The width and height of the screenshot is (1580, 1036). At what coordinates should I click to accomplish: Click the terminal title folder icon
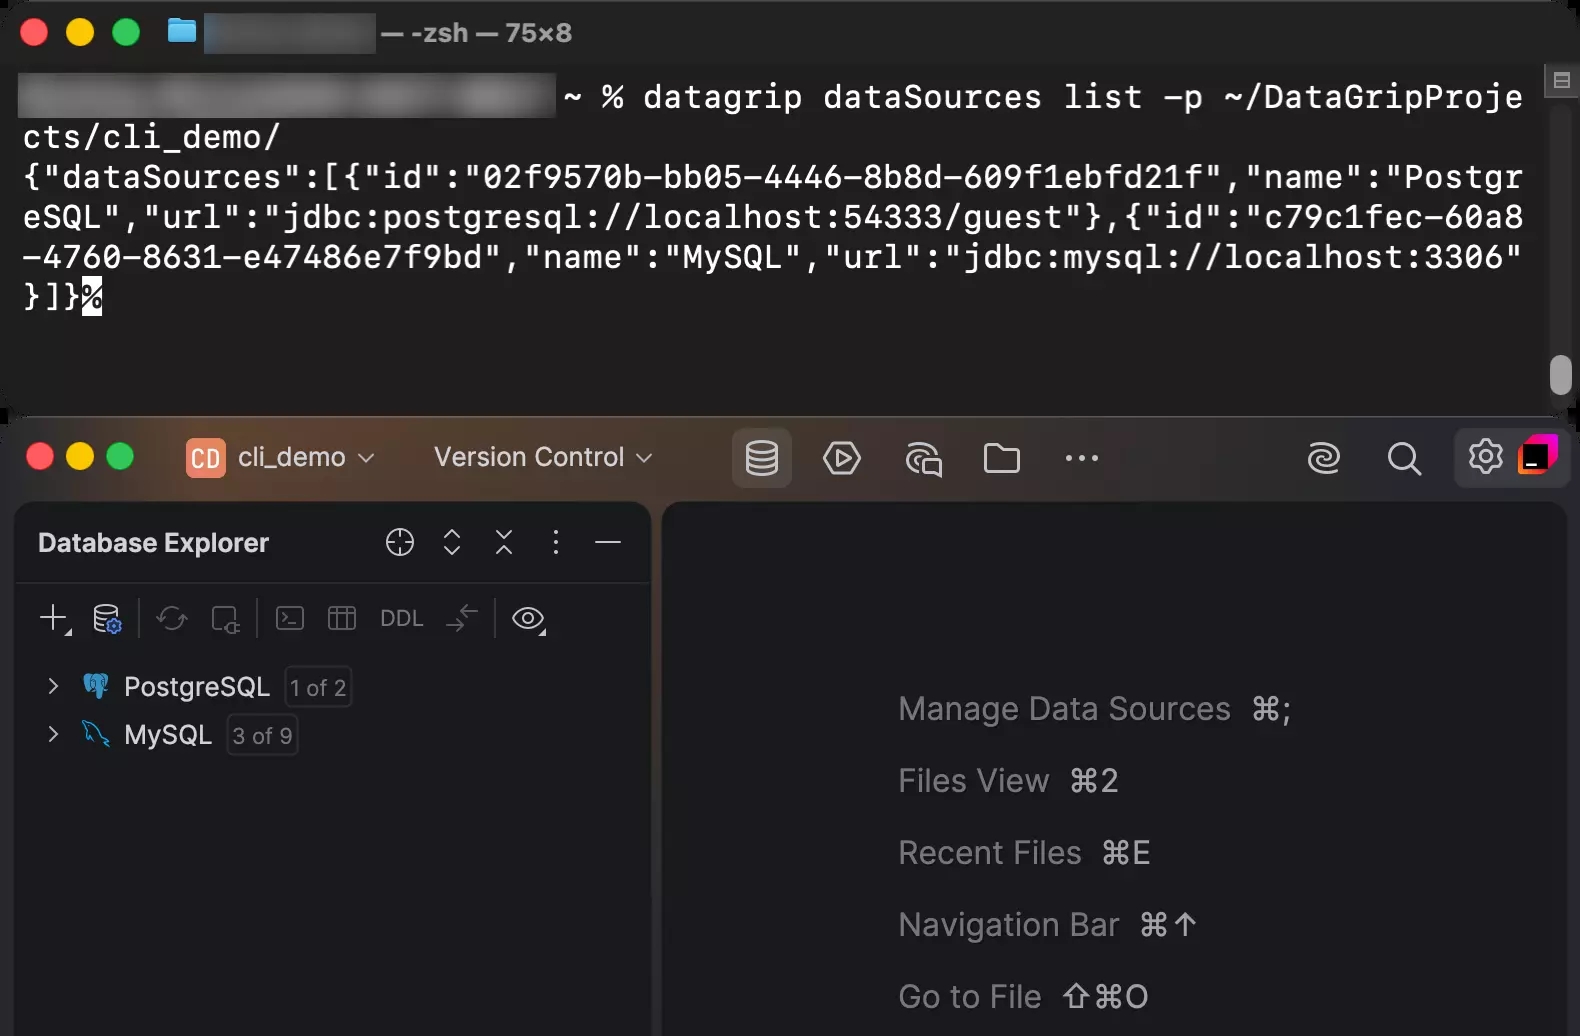point(181,31)
